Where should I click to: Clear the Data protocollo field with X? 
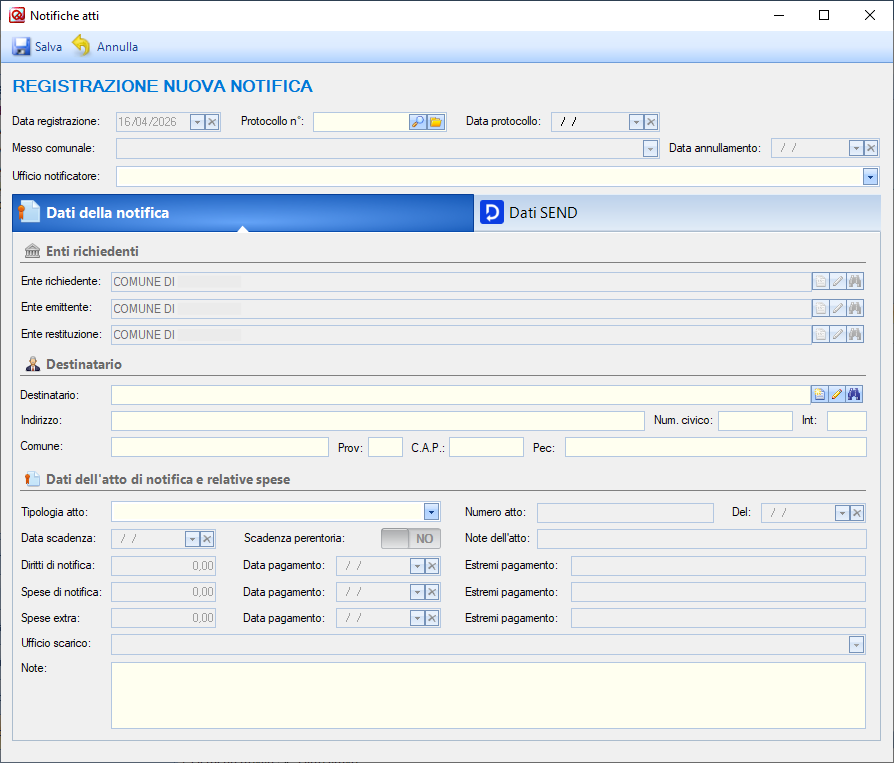coord(651,122)
